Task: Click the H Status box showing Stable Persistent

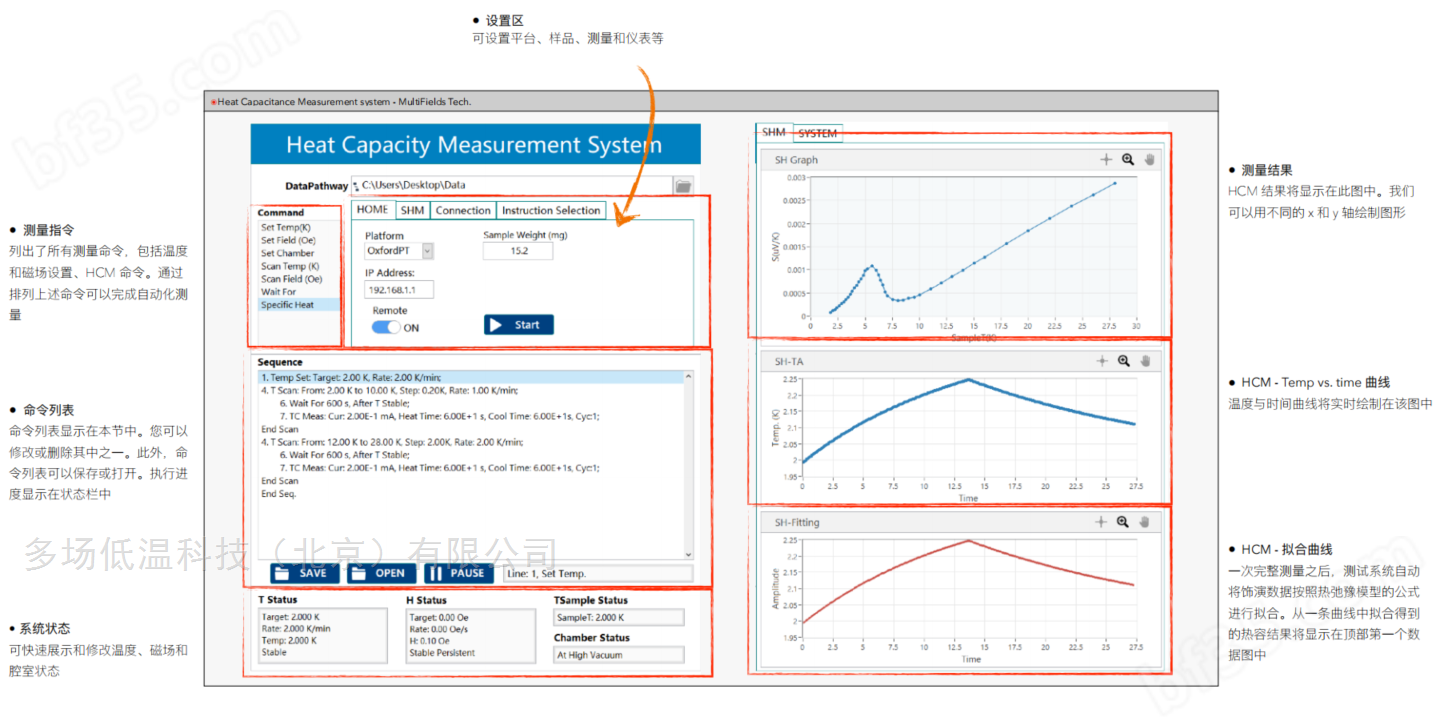Action: point(470,635)
